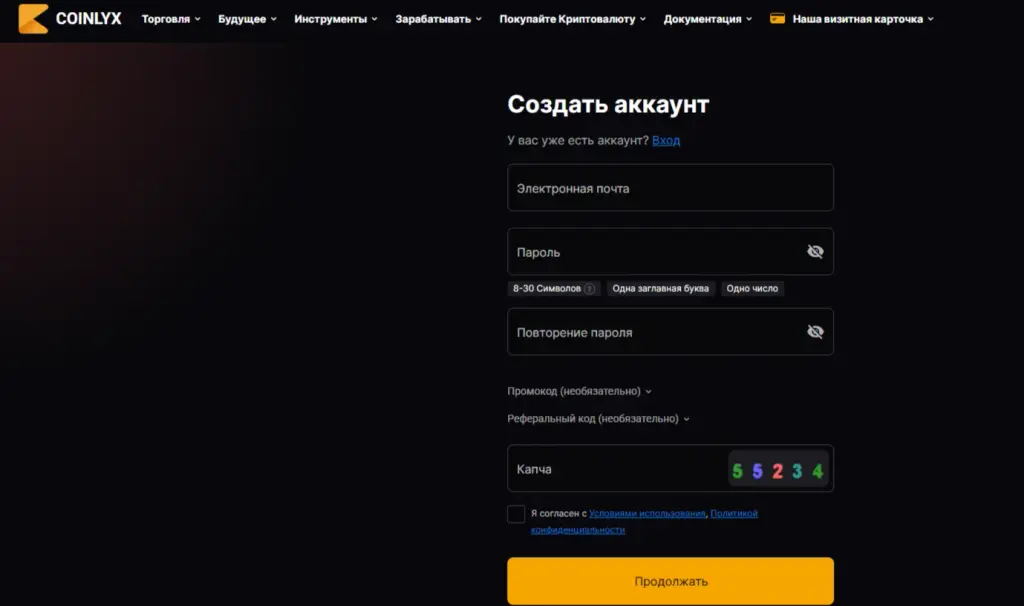Open the Инструменты menu
This screenshot has height=606, width=1024.
336,19
